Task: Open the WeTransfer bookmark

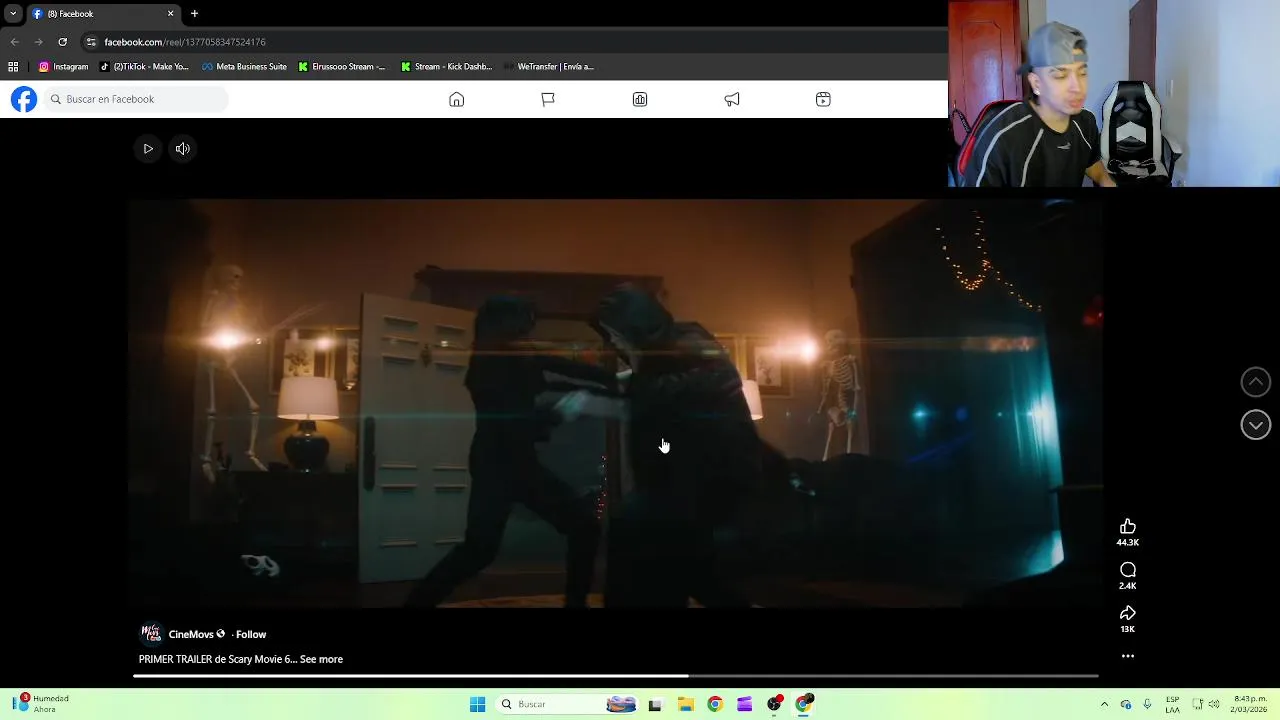Action: tap(549, 67)
